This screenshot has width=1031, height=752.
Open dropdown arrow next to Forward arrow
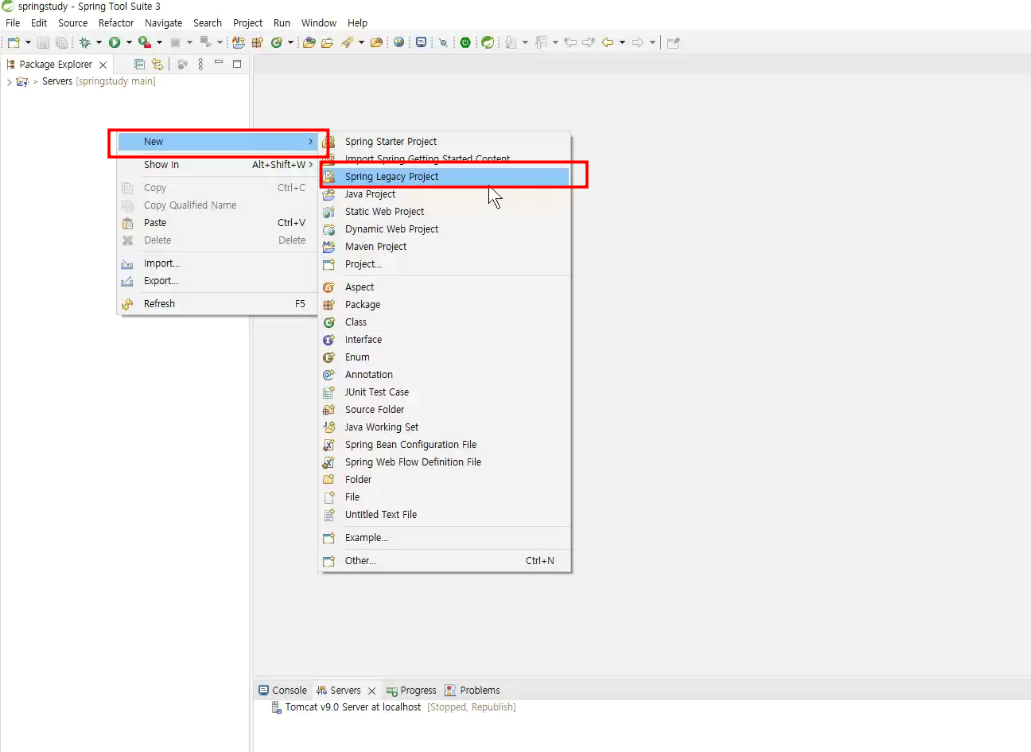click(x=652, y=43)
